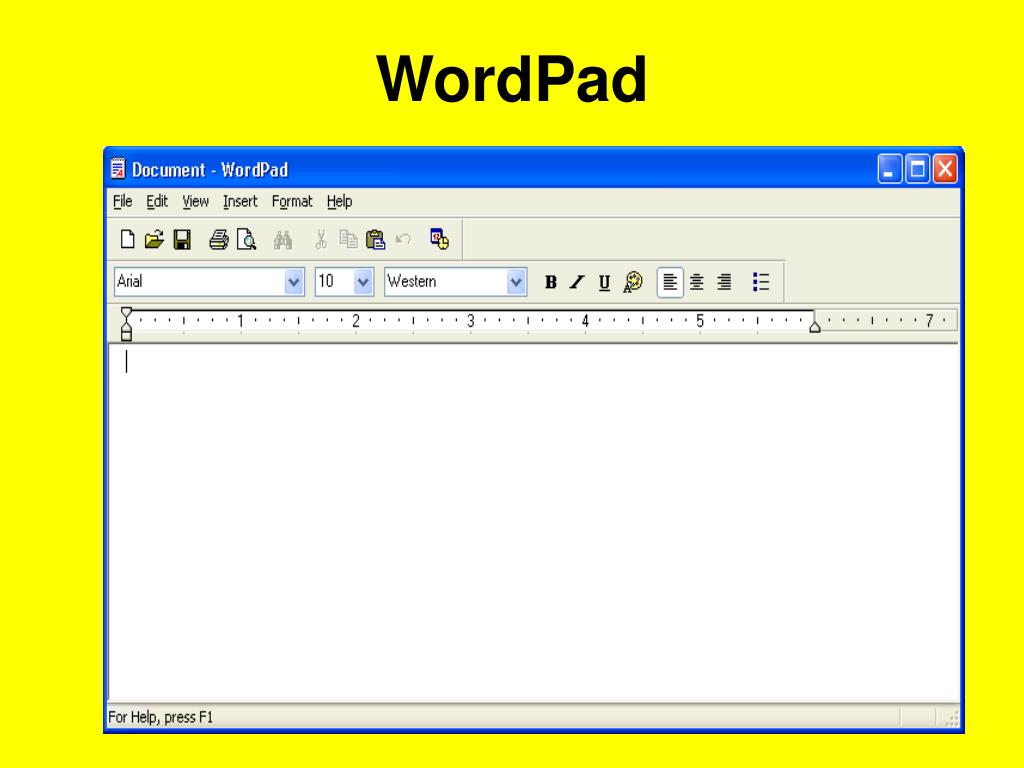Open the File menu

coord(123,201)
